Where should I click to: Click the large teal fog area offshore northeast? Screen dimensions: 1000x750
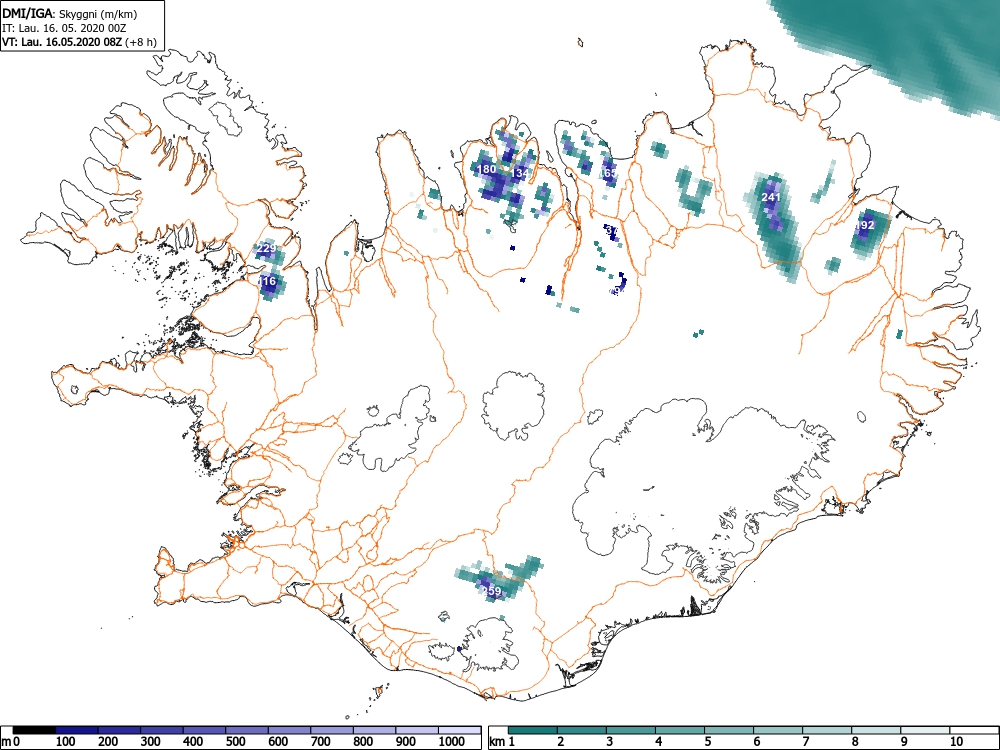click(x=912, y=45)
